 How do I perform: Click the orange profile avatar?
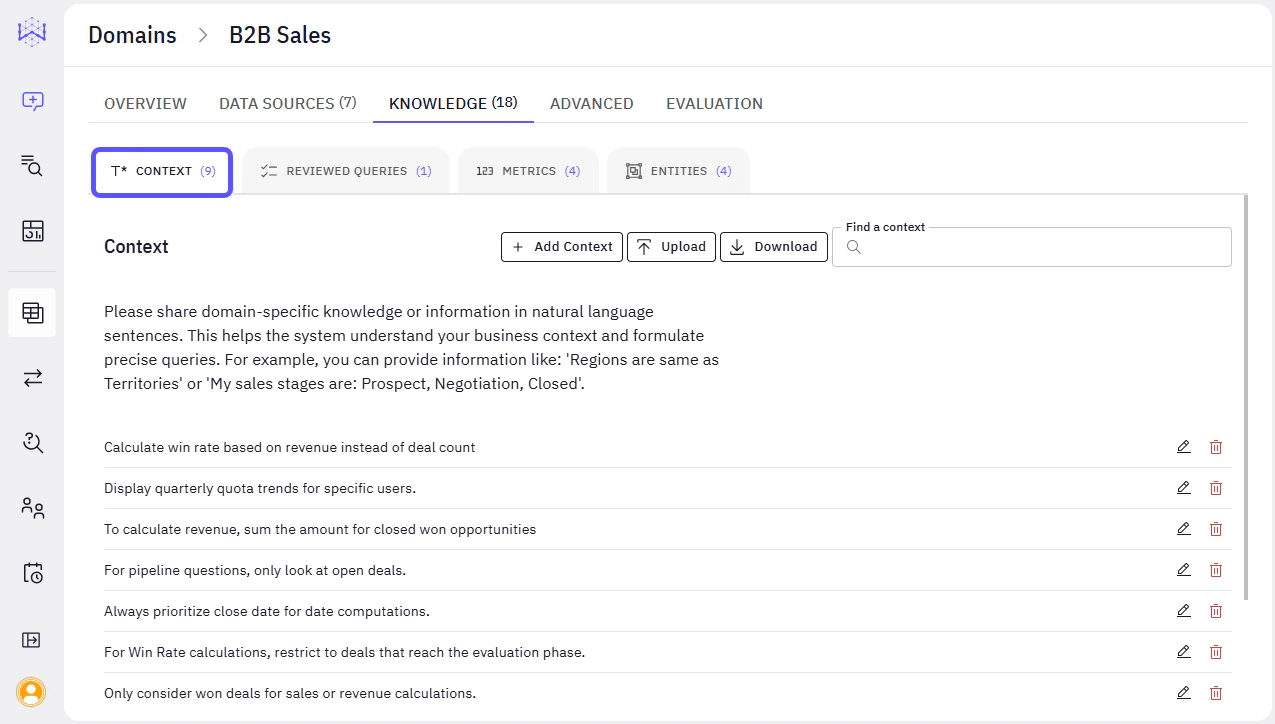click(x=31, y=692)
